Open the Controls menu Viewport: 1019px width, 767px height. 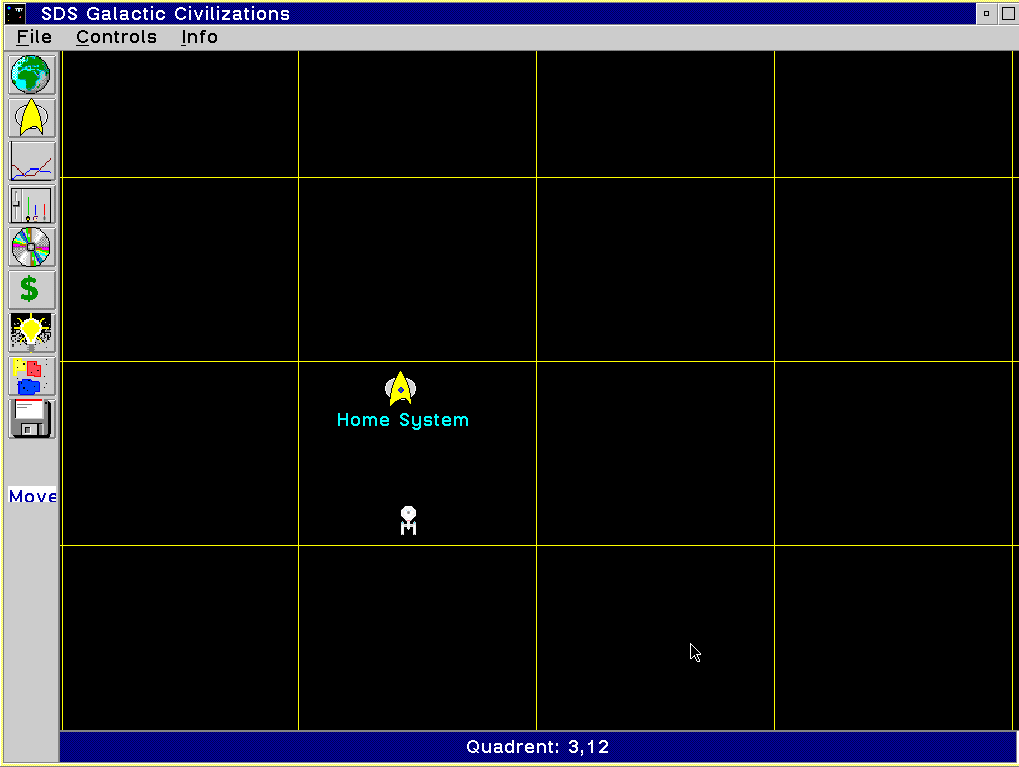[x=116, y=37]
